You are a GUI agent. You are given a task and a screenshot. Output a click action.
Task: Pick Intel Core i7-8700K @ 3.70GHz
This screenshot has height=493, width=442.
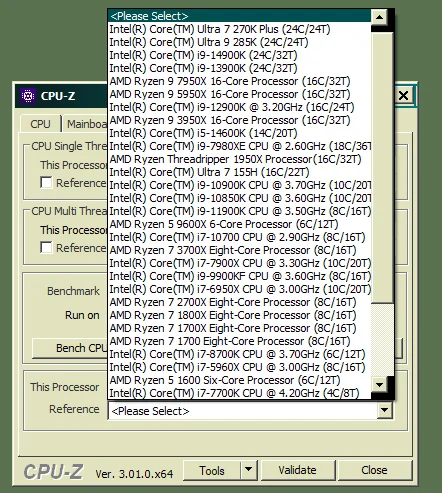coord(239,354)
